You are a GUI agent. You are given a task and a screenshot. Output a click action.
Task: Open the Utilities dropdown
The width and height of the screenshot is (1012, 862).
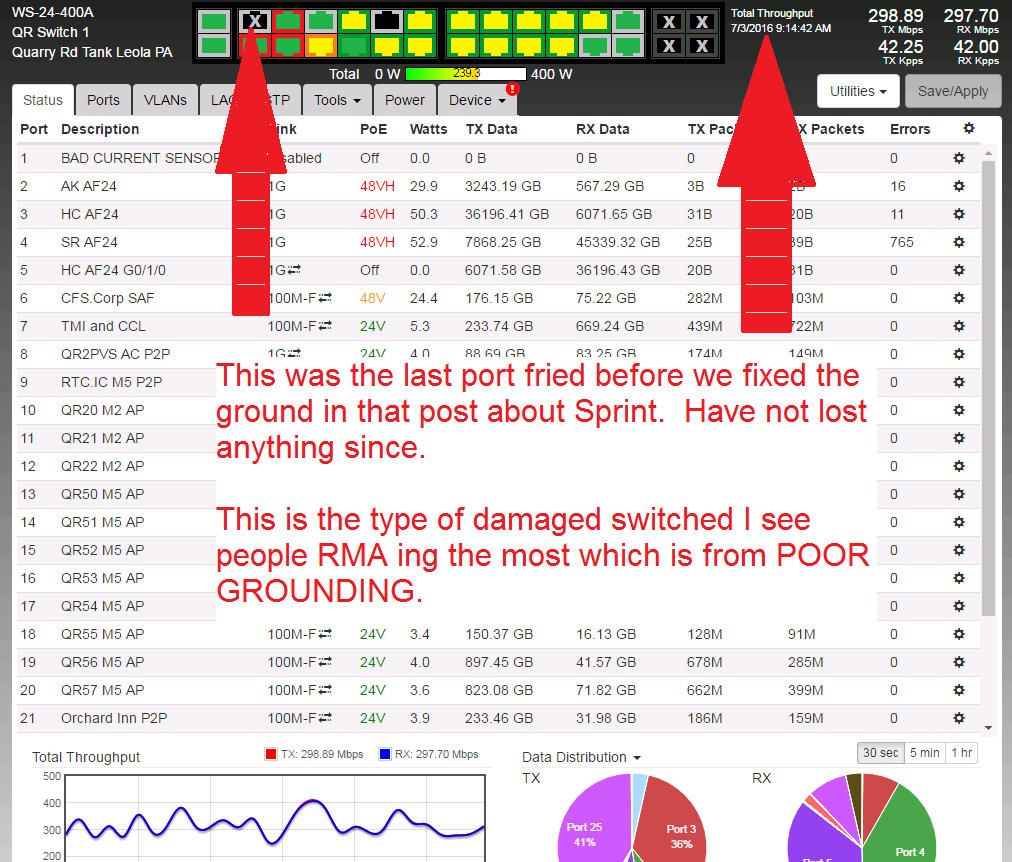tap(858, 91)
